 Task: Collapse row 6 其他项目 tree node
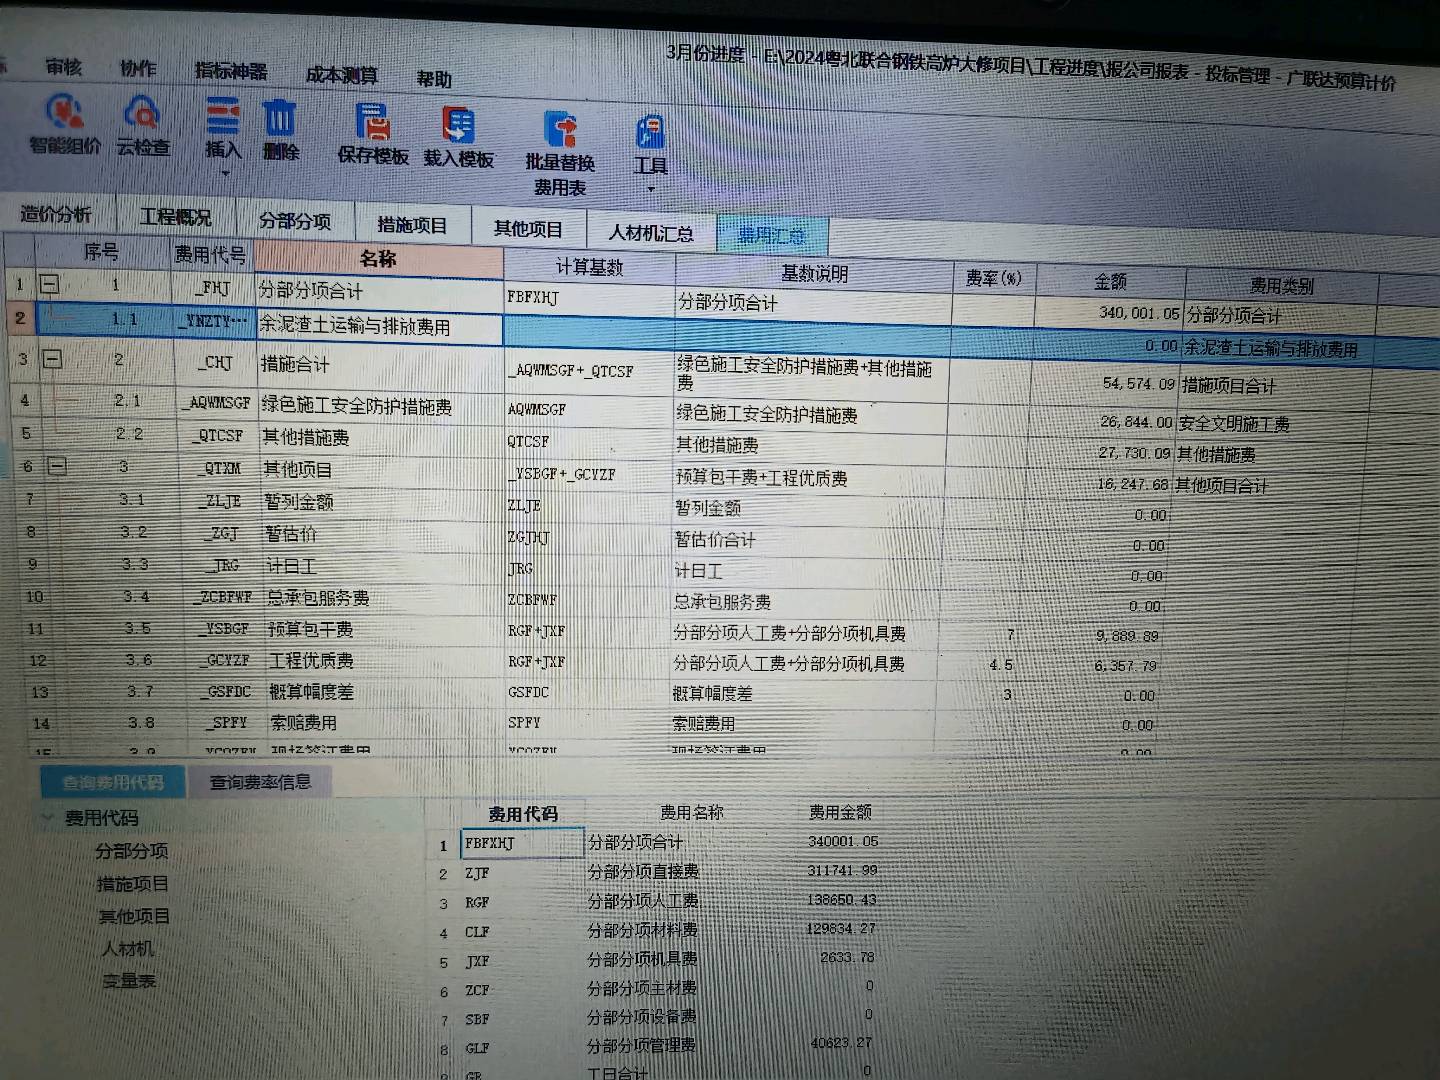(57, 466)
